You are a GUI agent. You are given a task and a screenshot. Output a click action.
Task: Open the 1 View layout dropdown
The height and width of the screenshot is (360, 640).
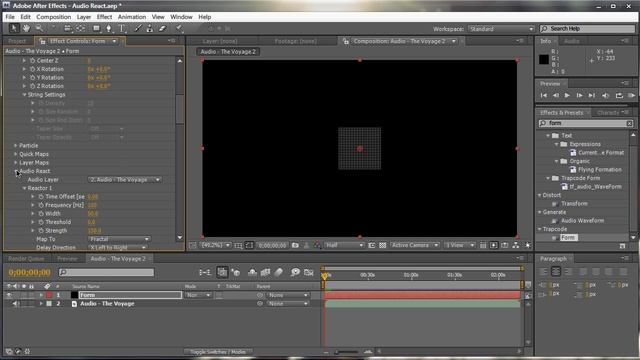460,245
